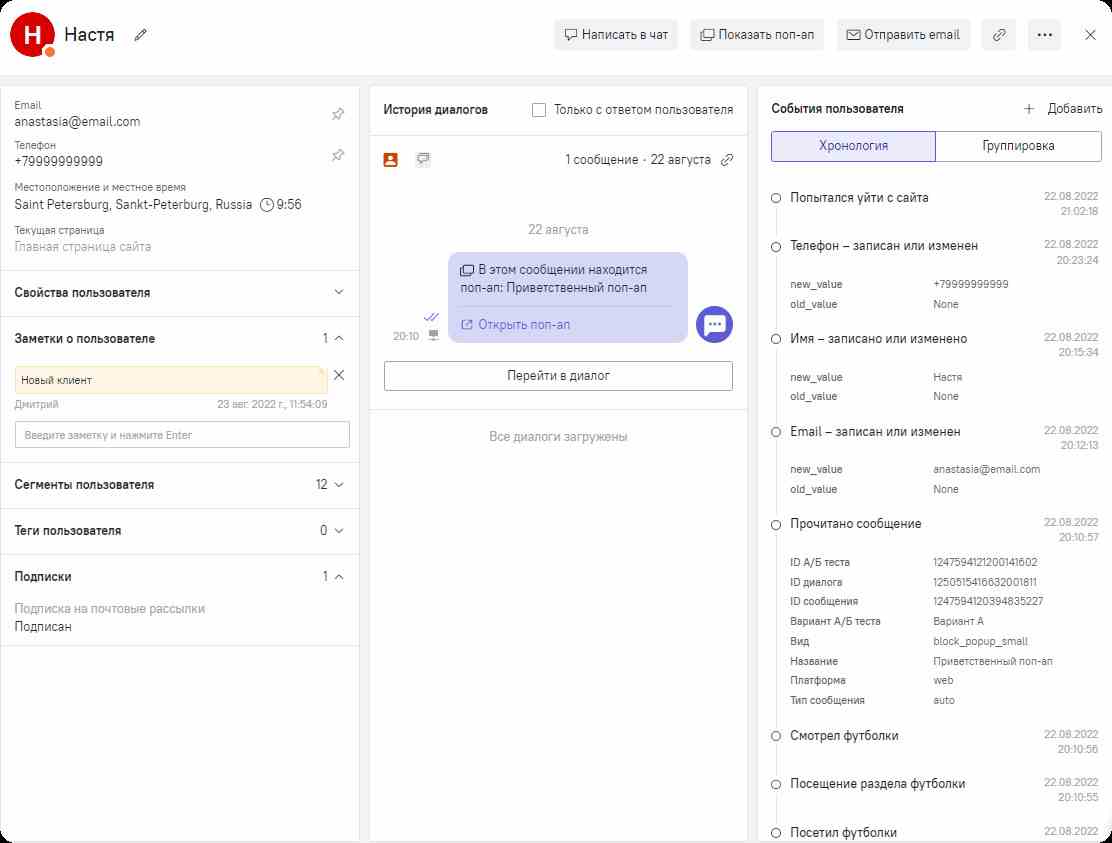Click Главная страница сайта current page

(83, 247)
